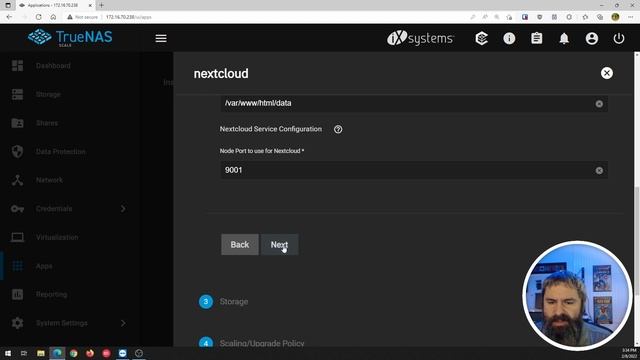The image size is (640, 360).
Task: Click the TrueNAS SCALE logo
Action: coord(70,38)
